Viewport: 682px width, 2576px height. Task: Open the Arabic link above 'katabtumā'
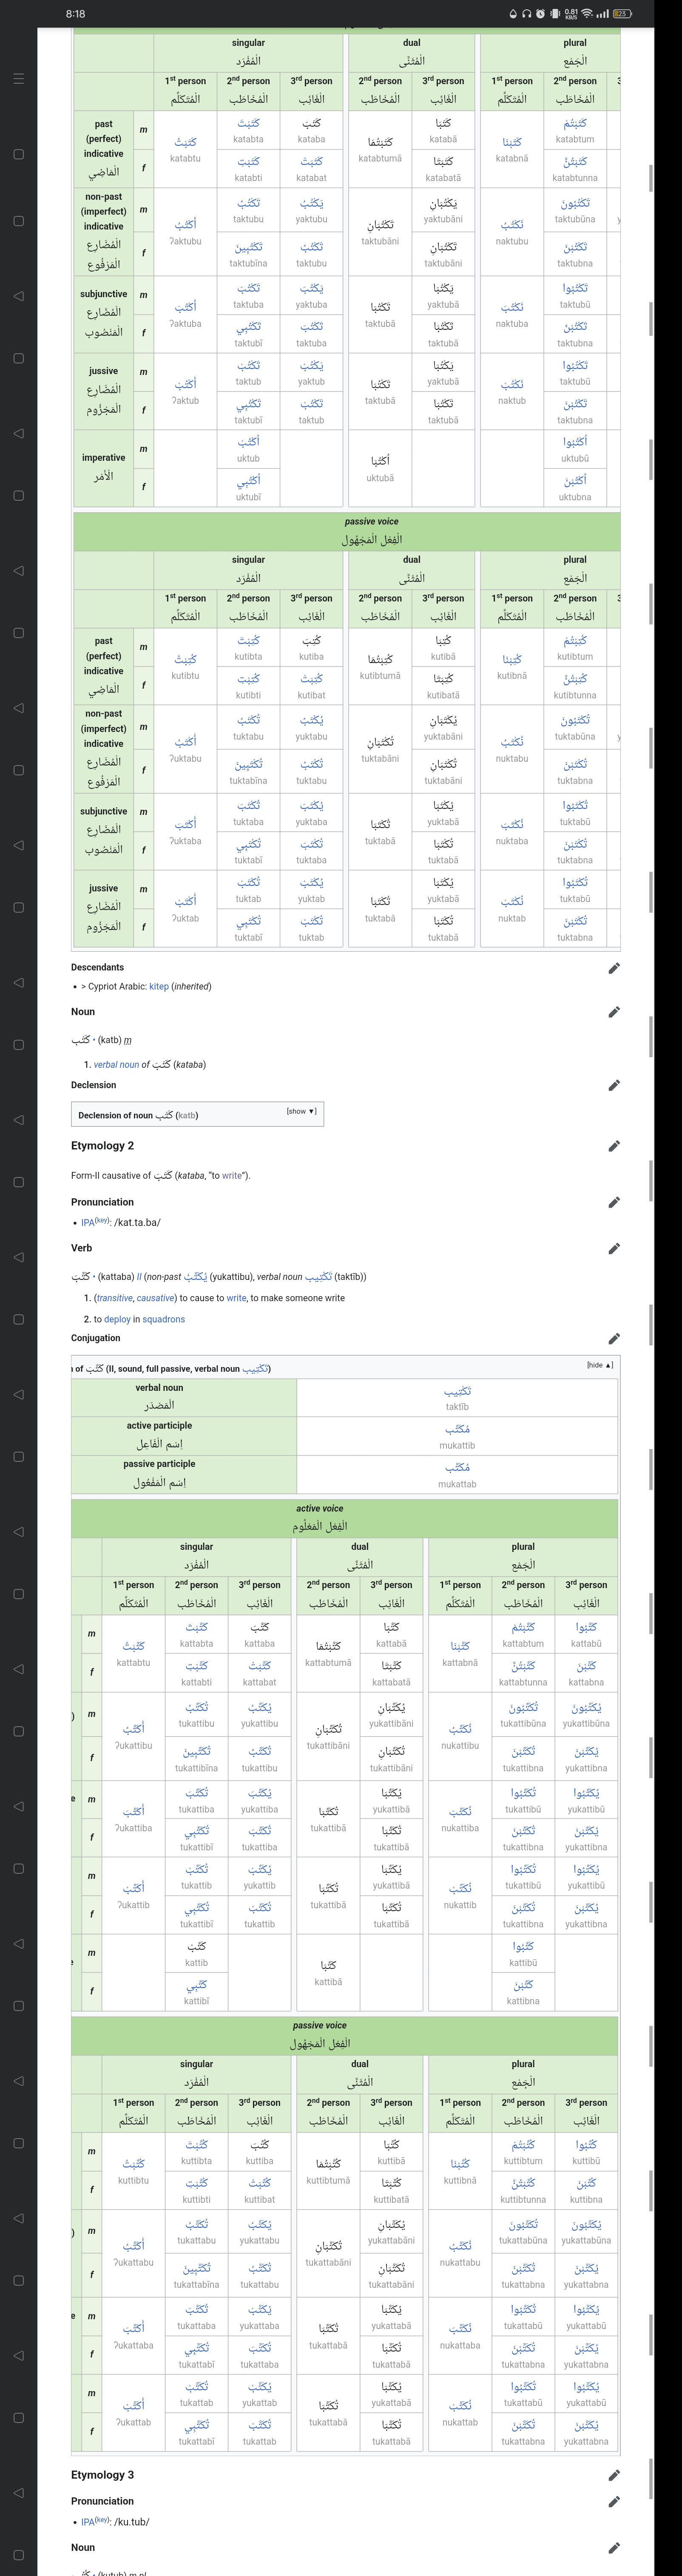coord(380,142)
